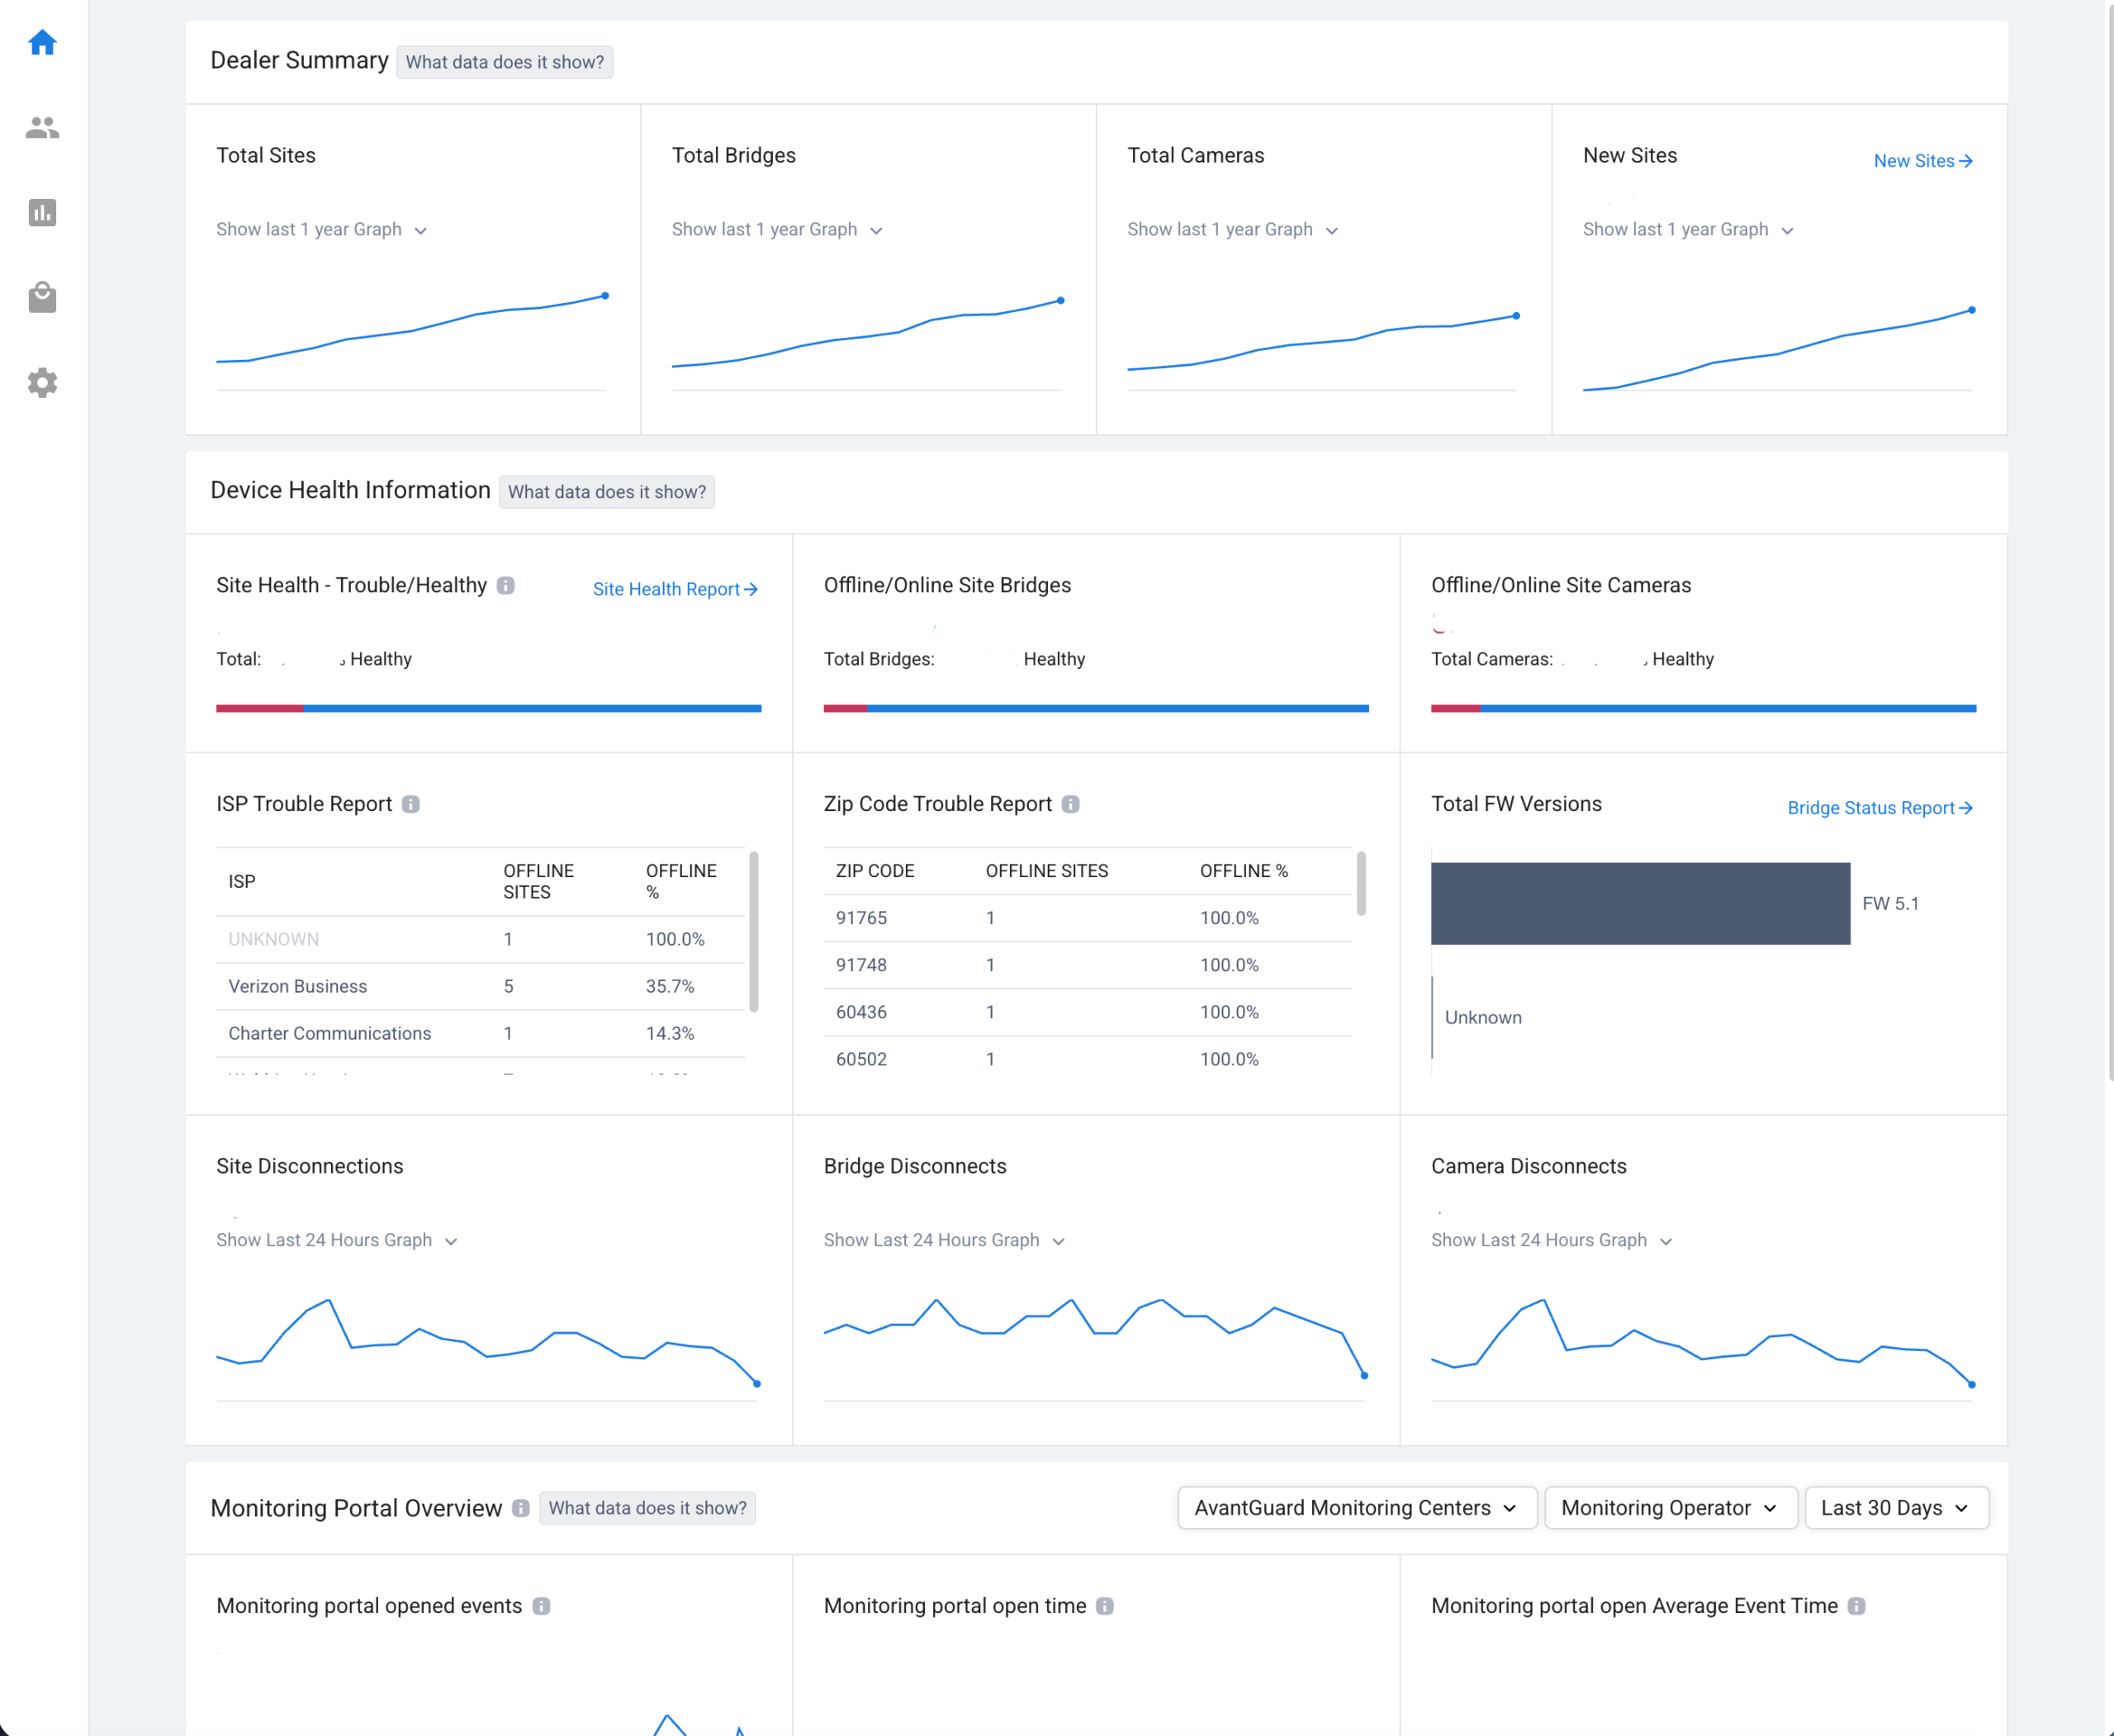Click info icon beside ISP Trouble Report

(411, 805)
